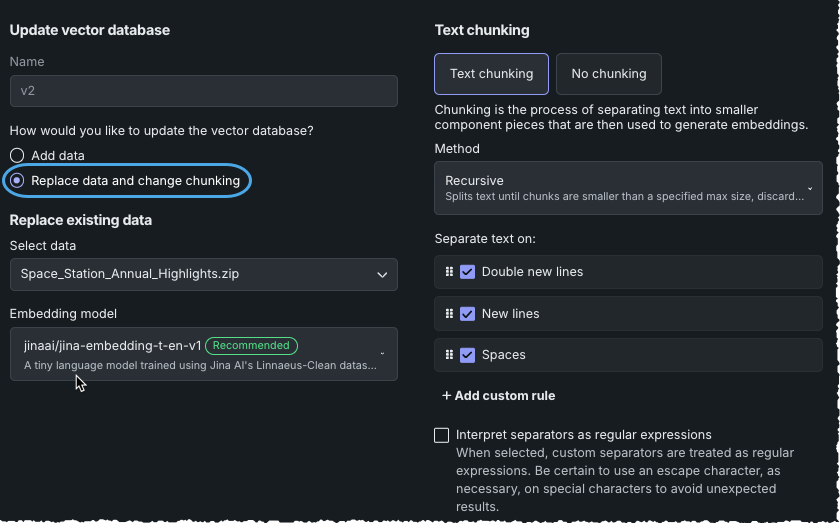This screenshot has width=840, height=523.
Task: Open the chunking Method dropdown
Action: 628,188
